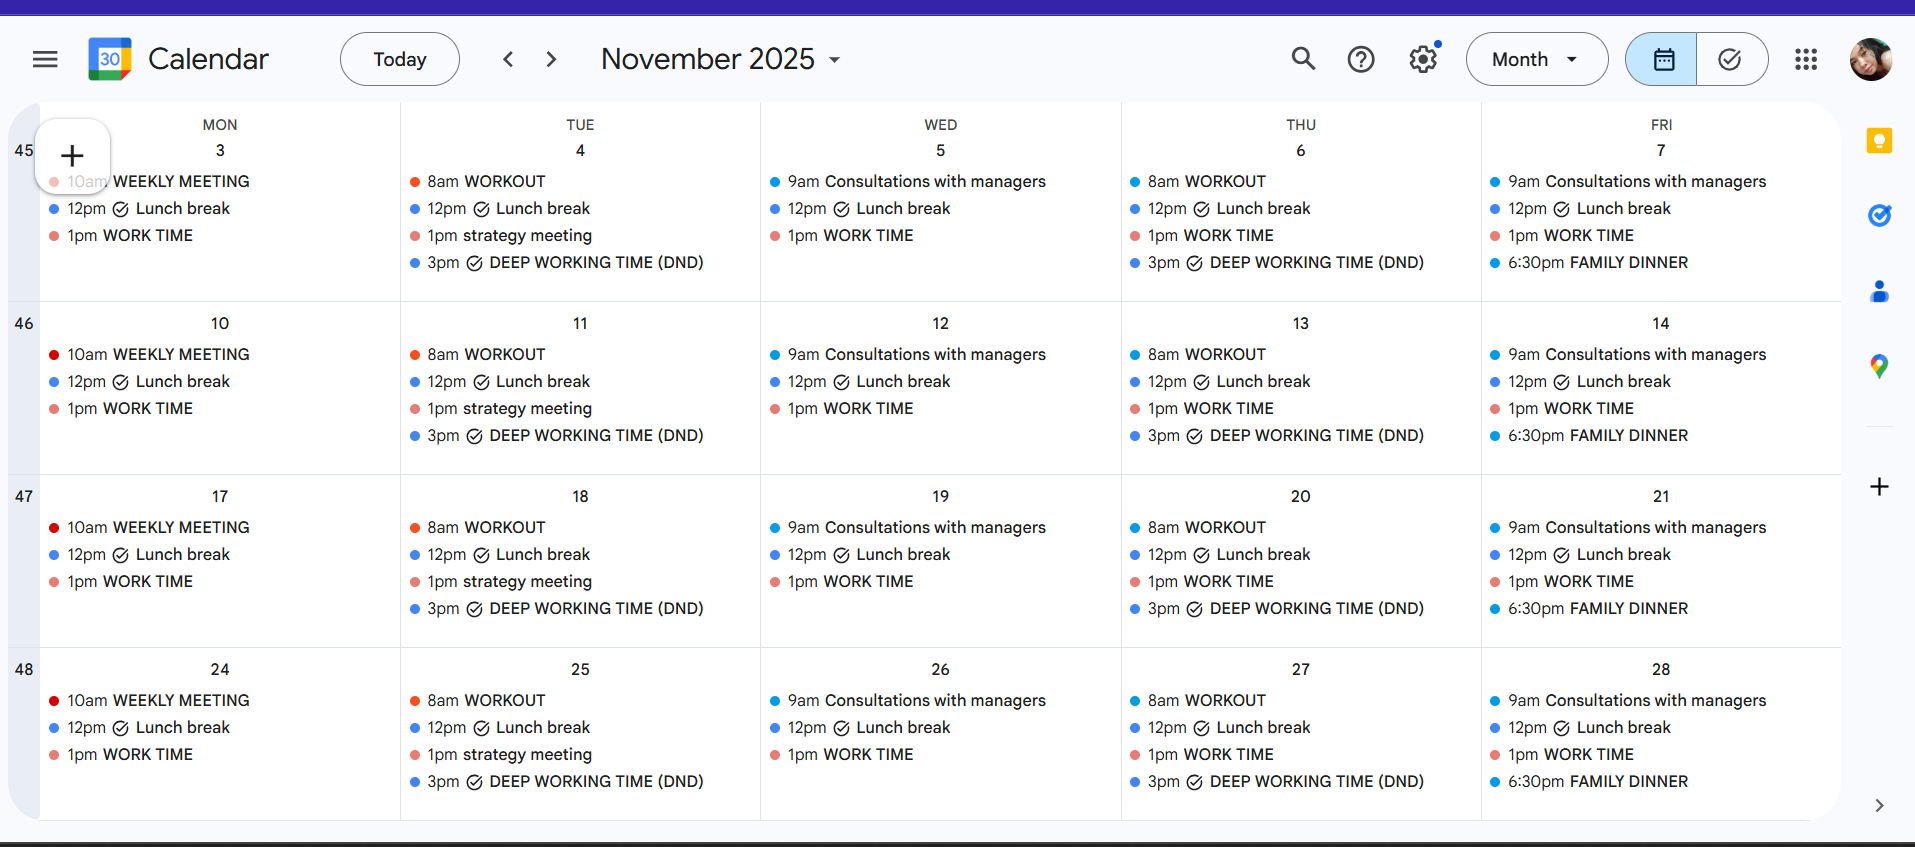Open the Google account profile picture
Viewport: 1915px width, 847px height.
click(x=1870, y=59)
